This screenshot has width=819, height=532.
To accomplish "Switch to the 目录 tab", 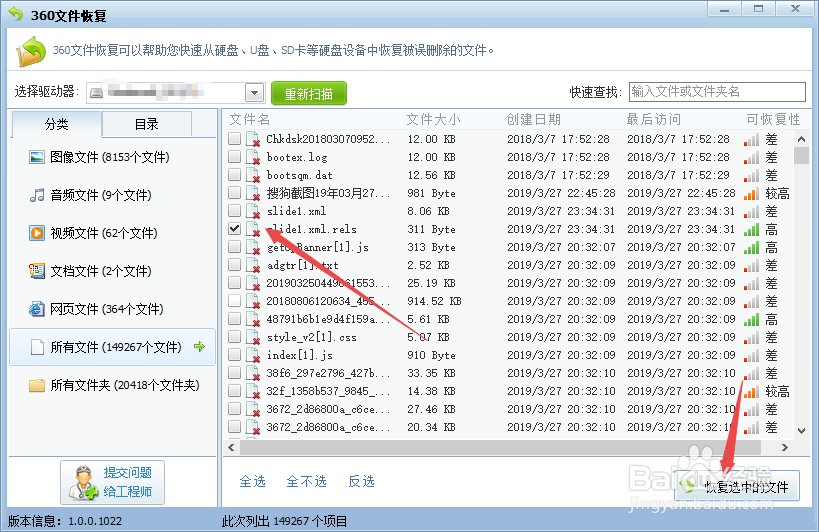I will pos(147,124).
